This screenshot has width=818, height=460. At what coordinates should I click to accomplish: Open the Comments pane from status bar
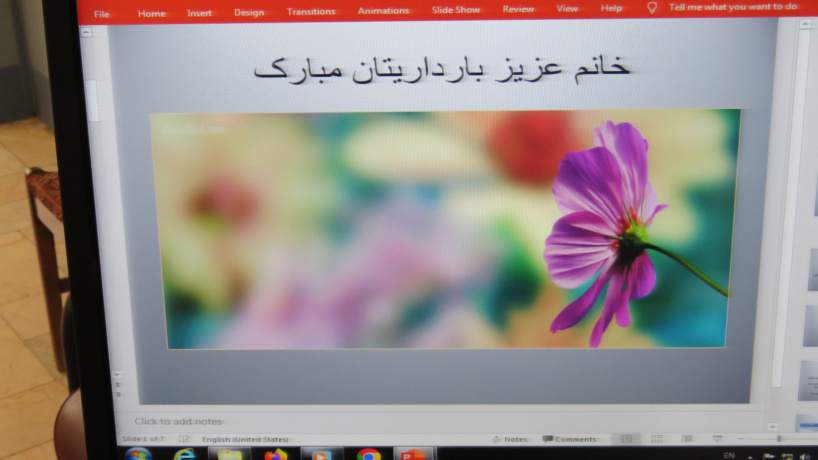[x=569, y=440]
